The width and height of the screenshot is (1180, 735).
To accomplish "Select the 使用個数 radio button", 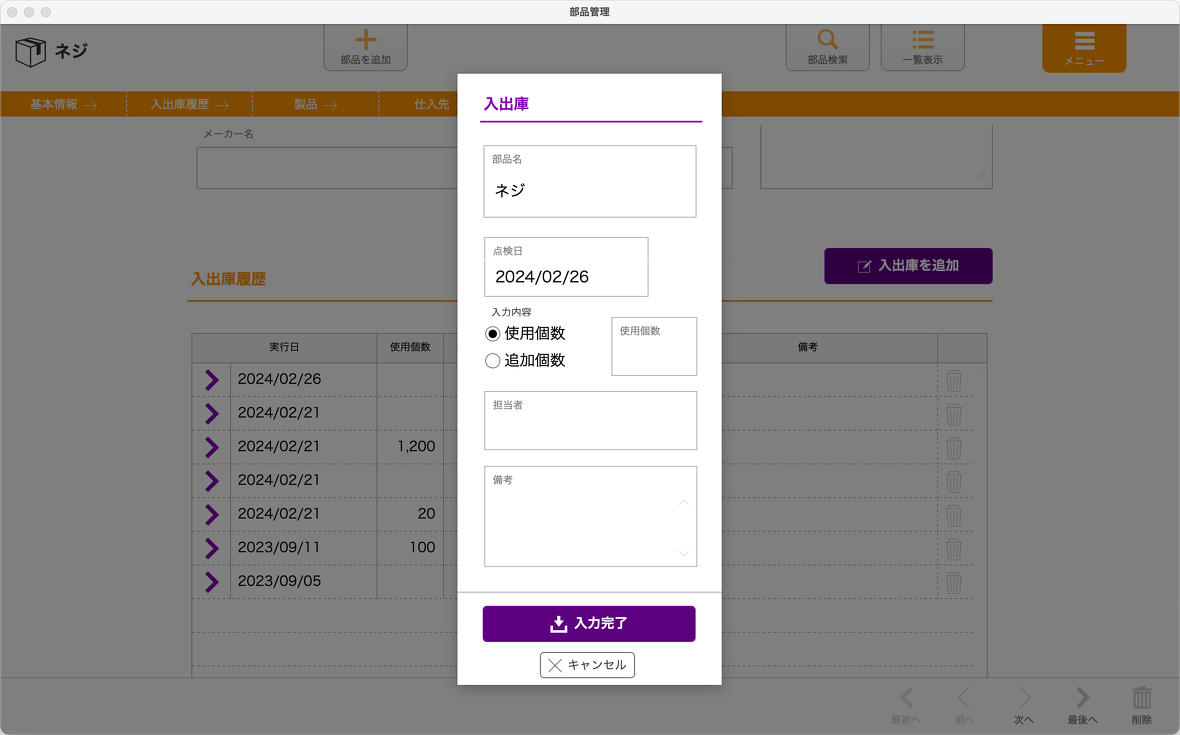I will click(x=492, y=334).
